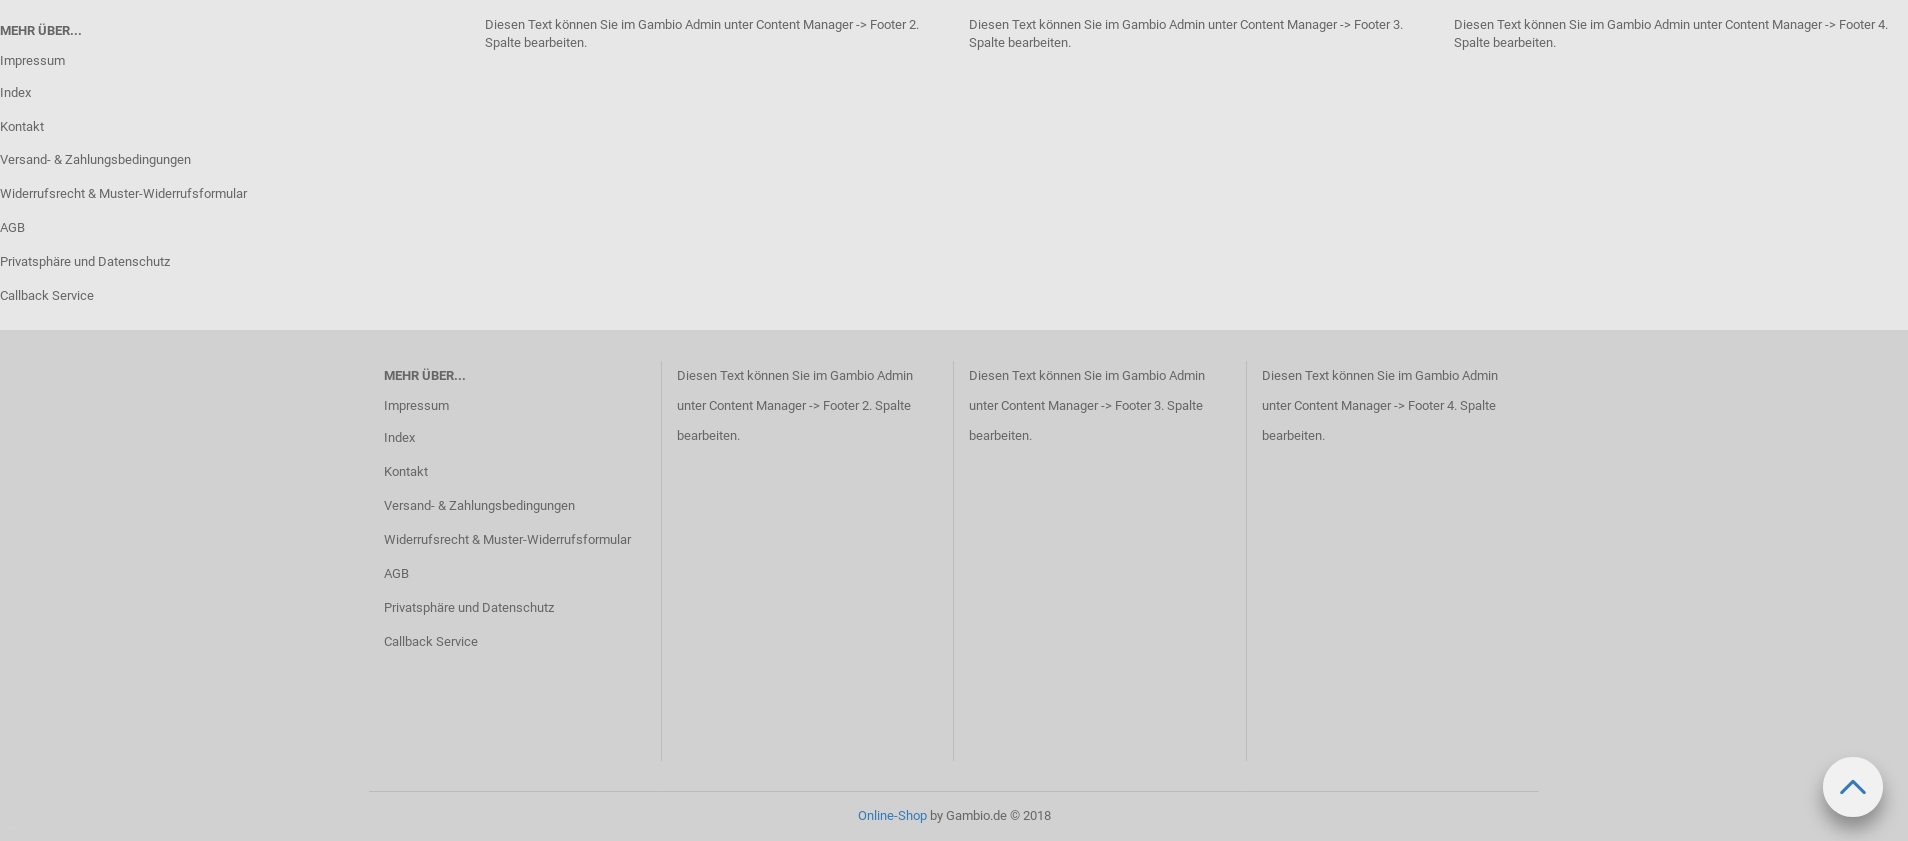Open Privatsphäre und Datenschutz in upper light-gray section
The height and width of the screenshot is (841, 1908).
pos(85,261)
